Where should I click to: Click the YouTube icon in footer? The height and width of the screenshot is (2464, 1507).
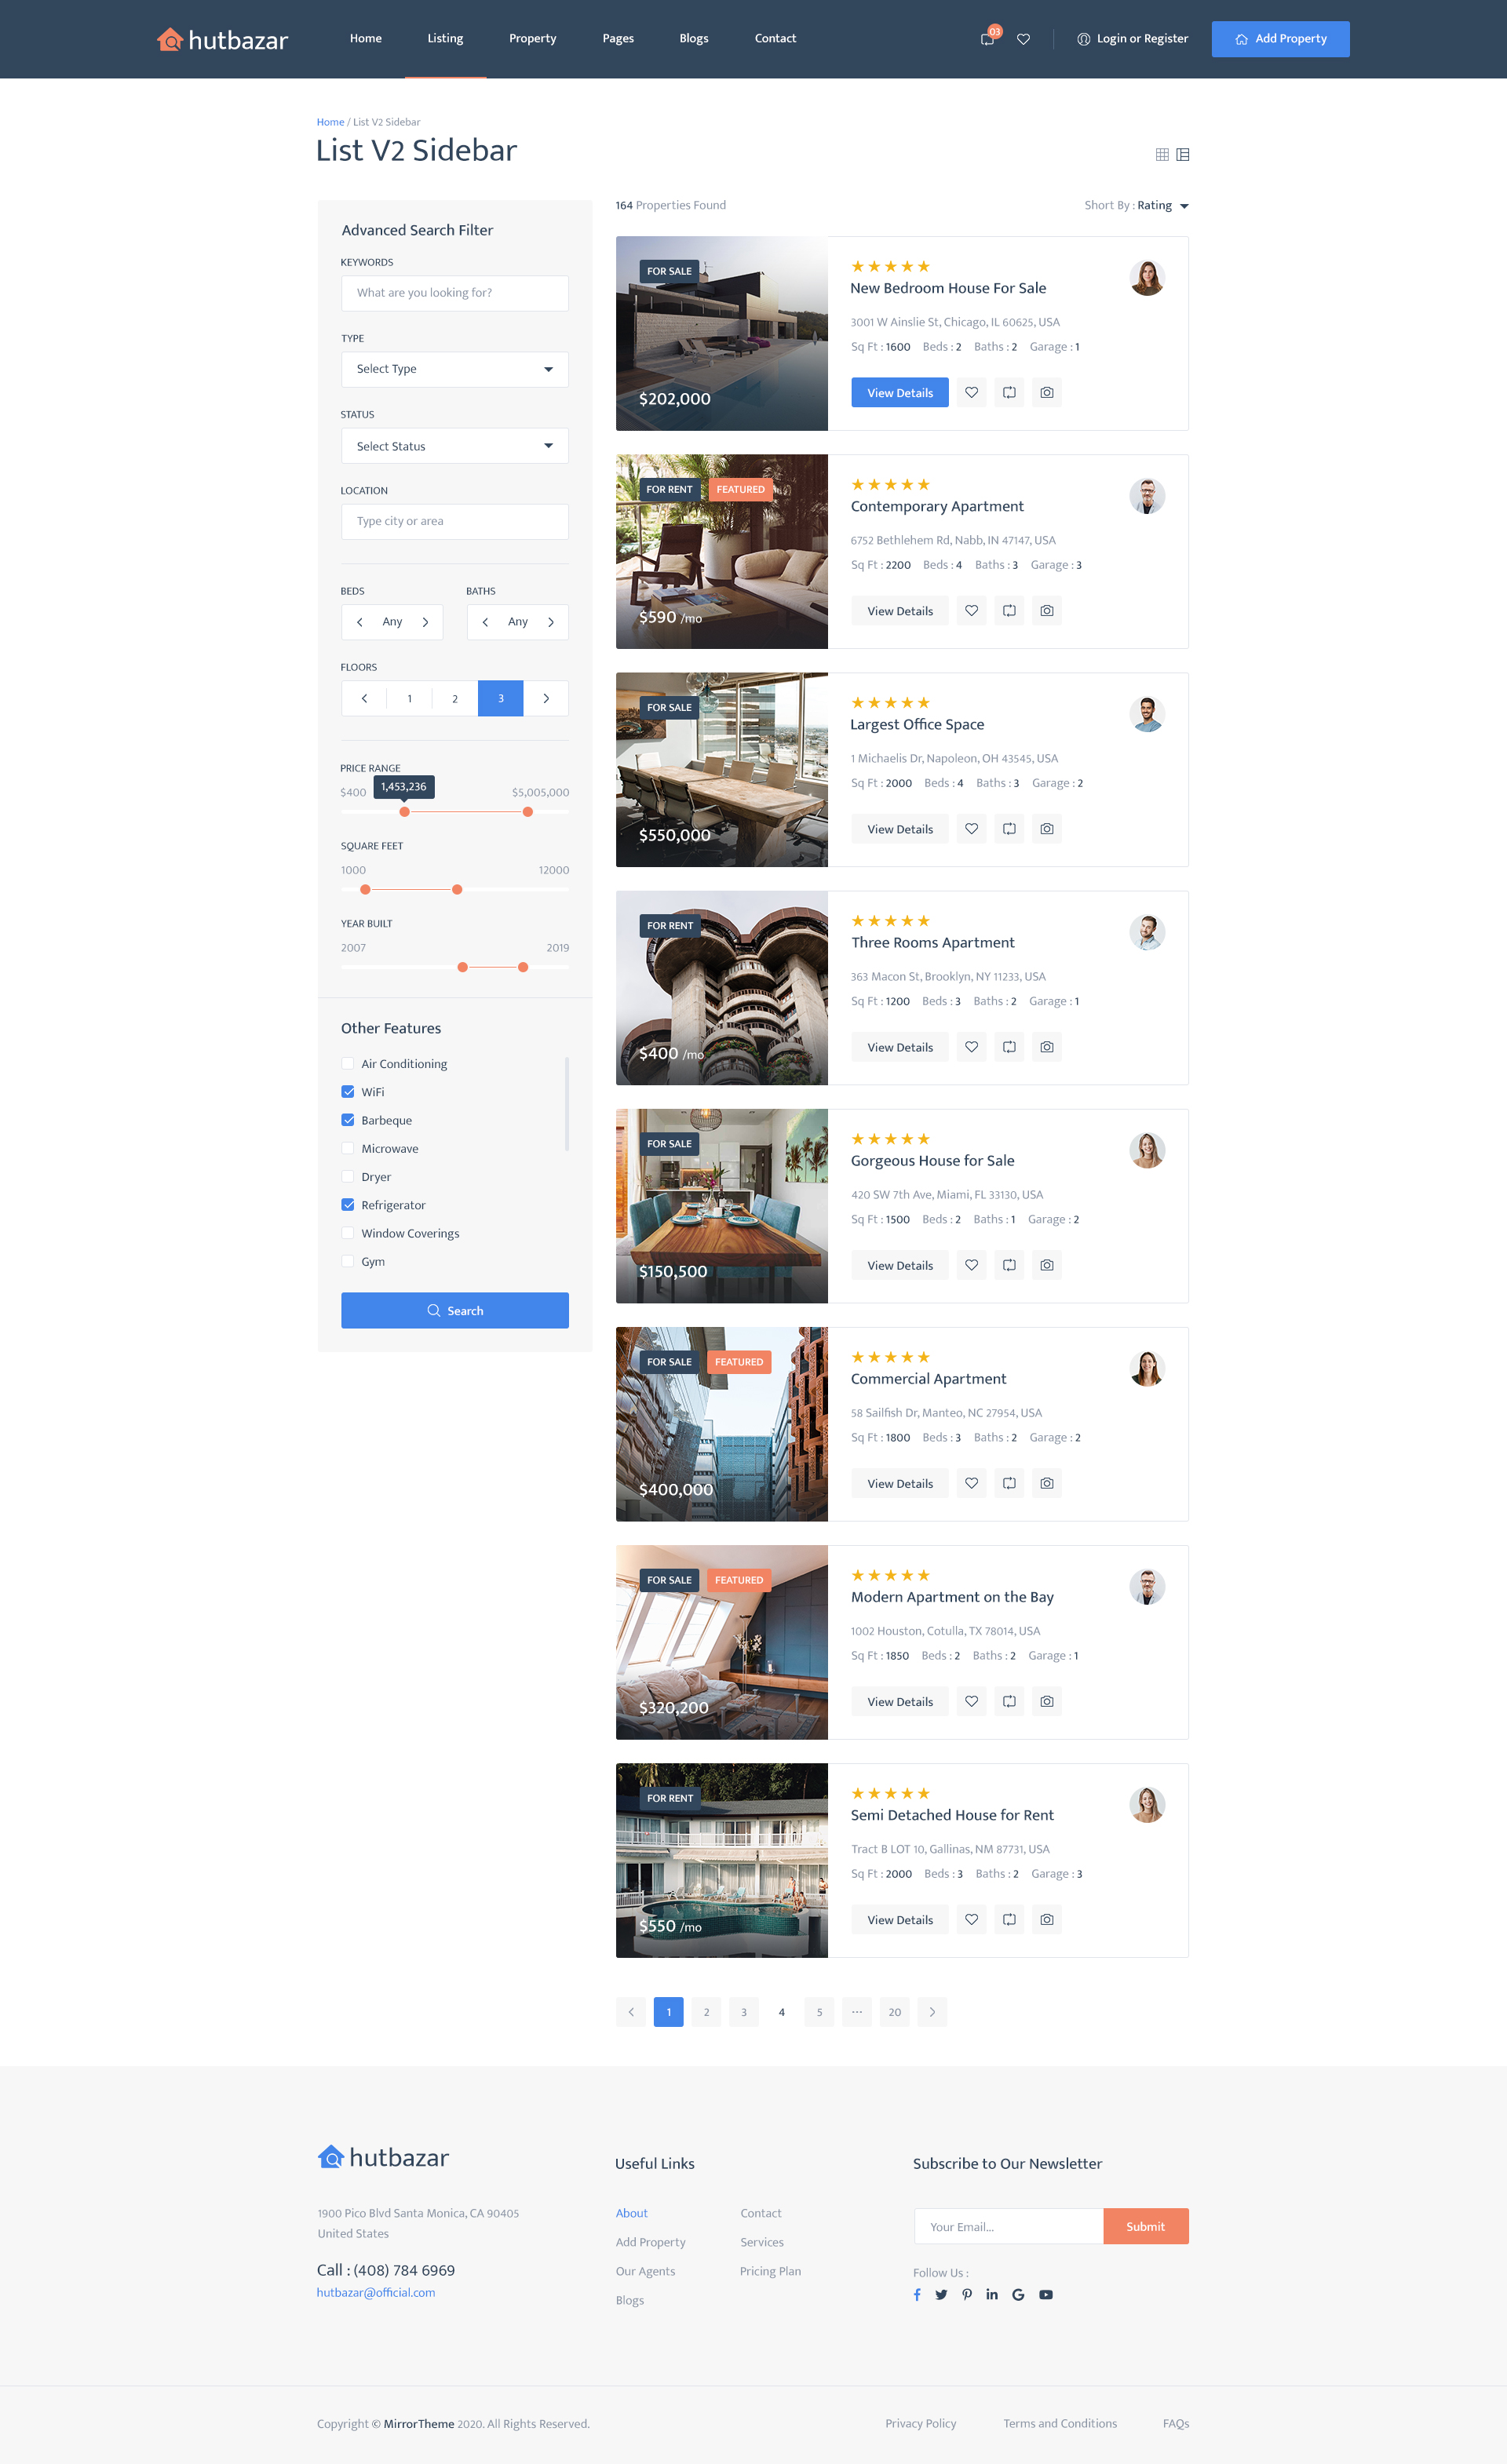[x=1045, y=2294]
